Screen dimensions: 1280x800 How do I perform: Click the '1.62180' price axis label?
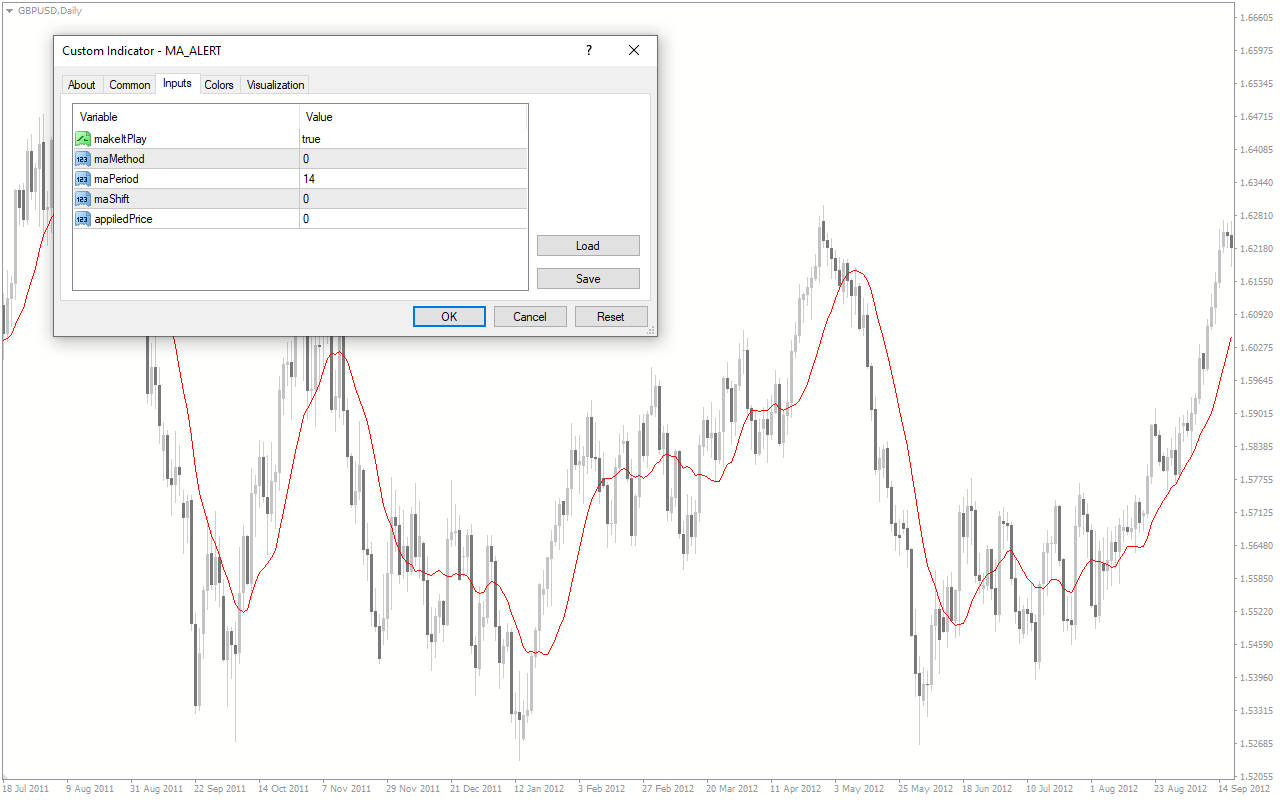coord(1256,248)
